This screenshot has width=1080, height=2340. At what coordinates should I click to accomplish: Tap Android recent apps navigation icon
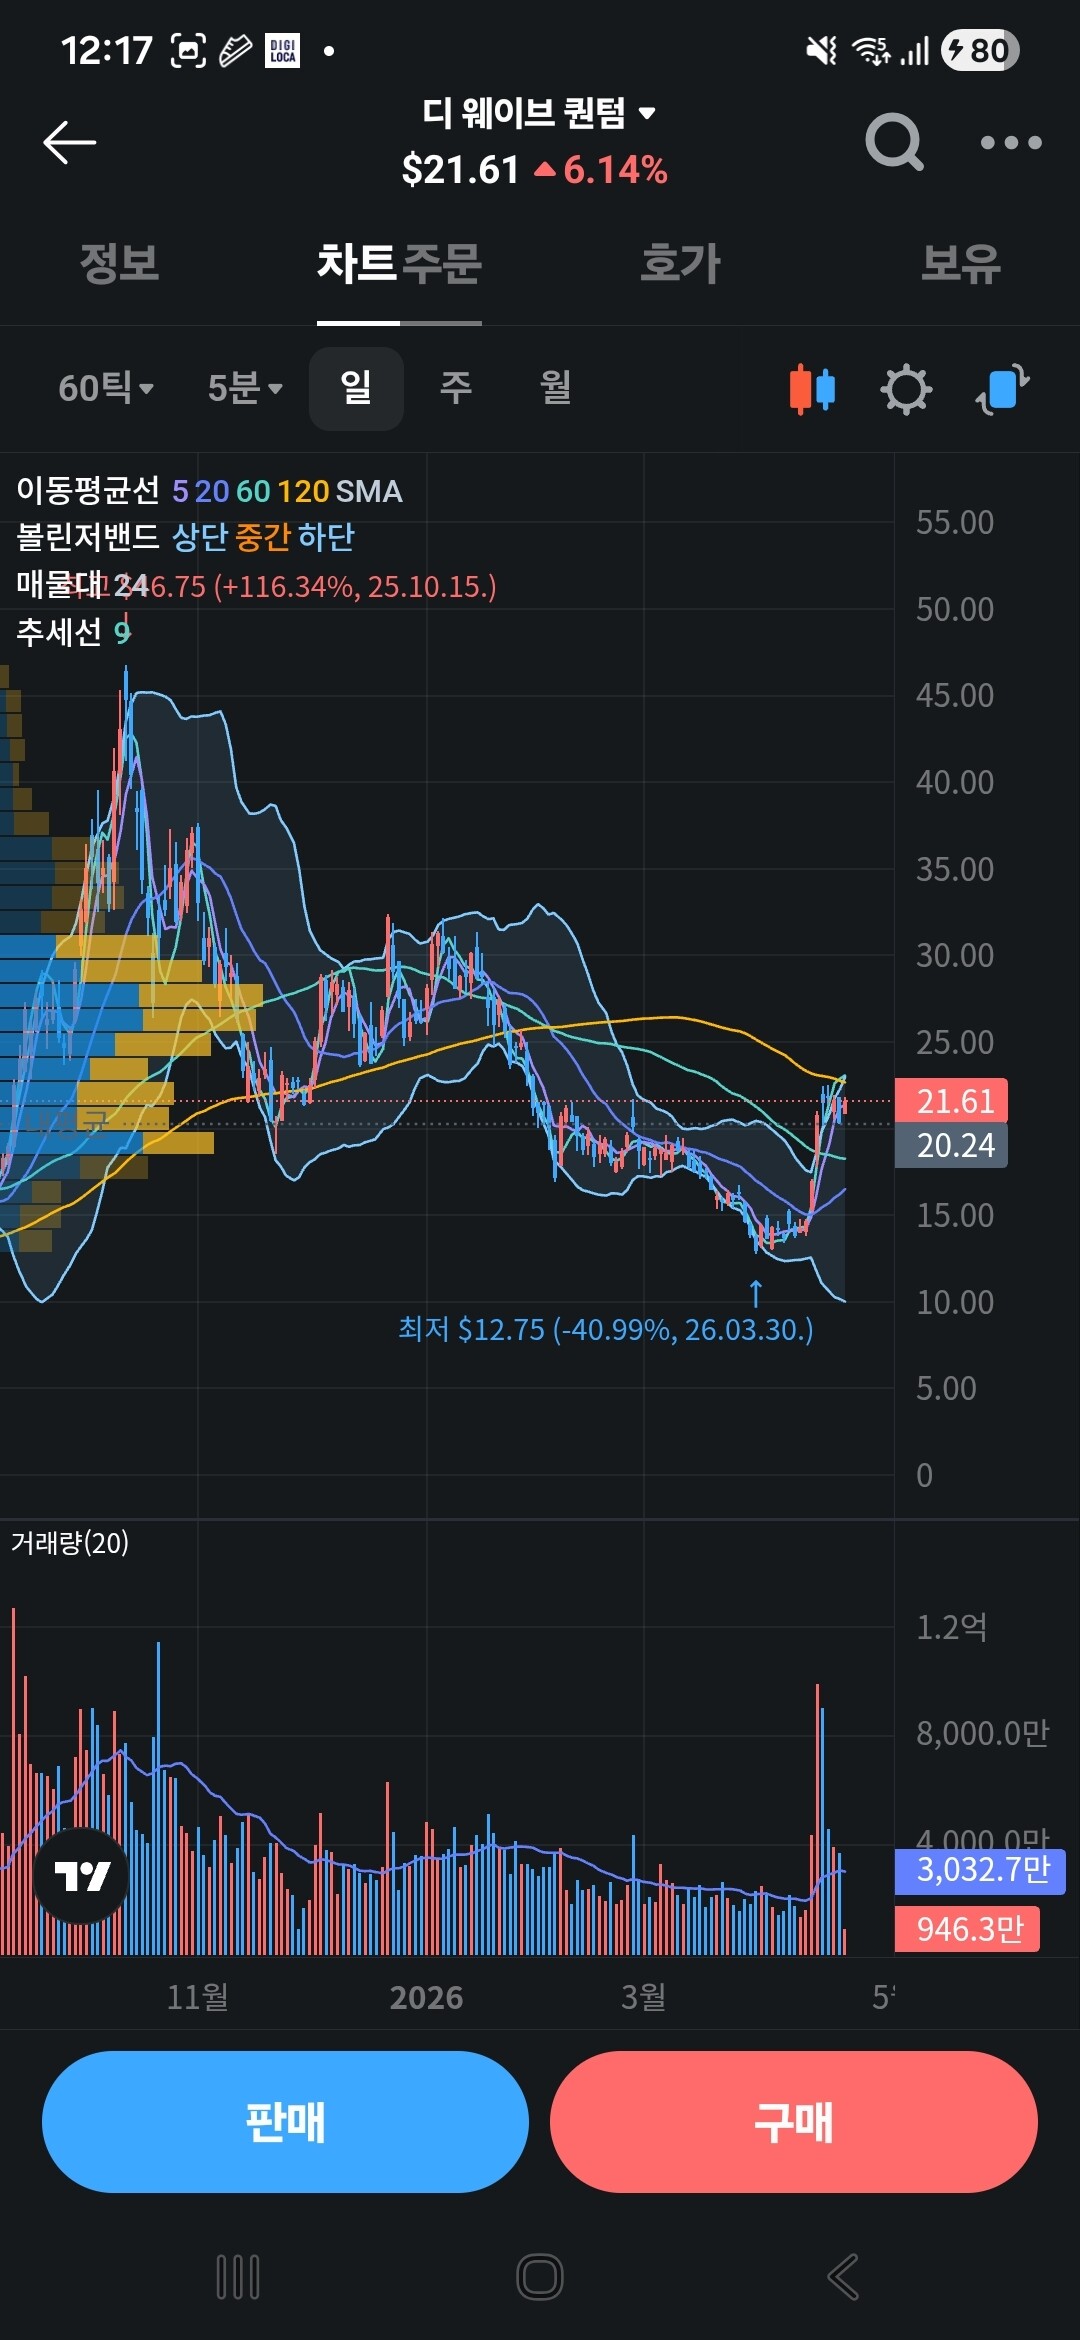pos(238,2277)
